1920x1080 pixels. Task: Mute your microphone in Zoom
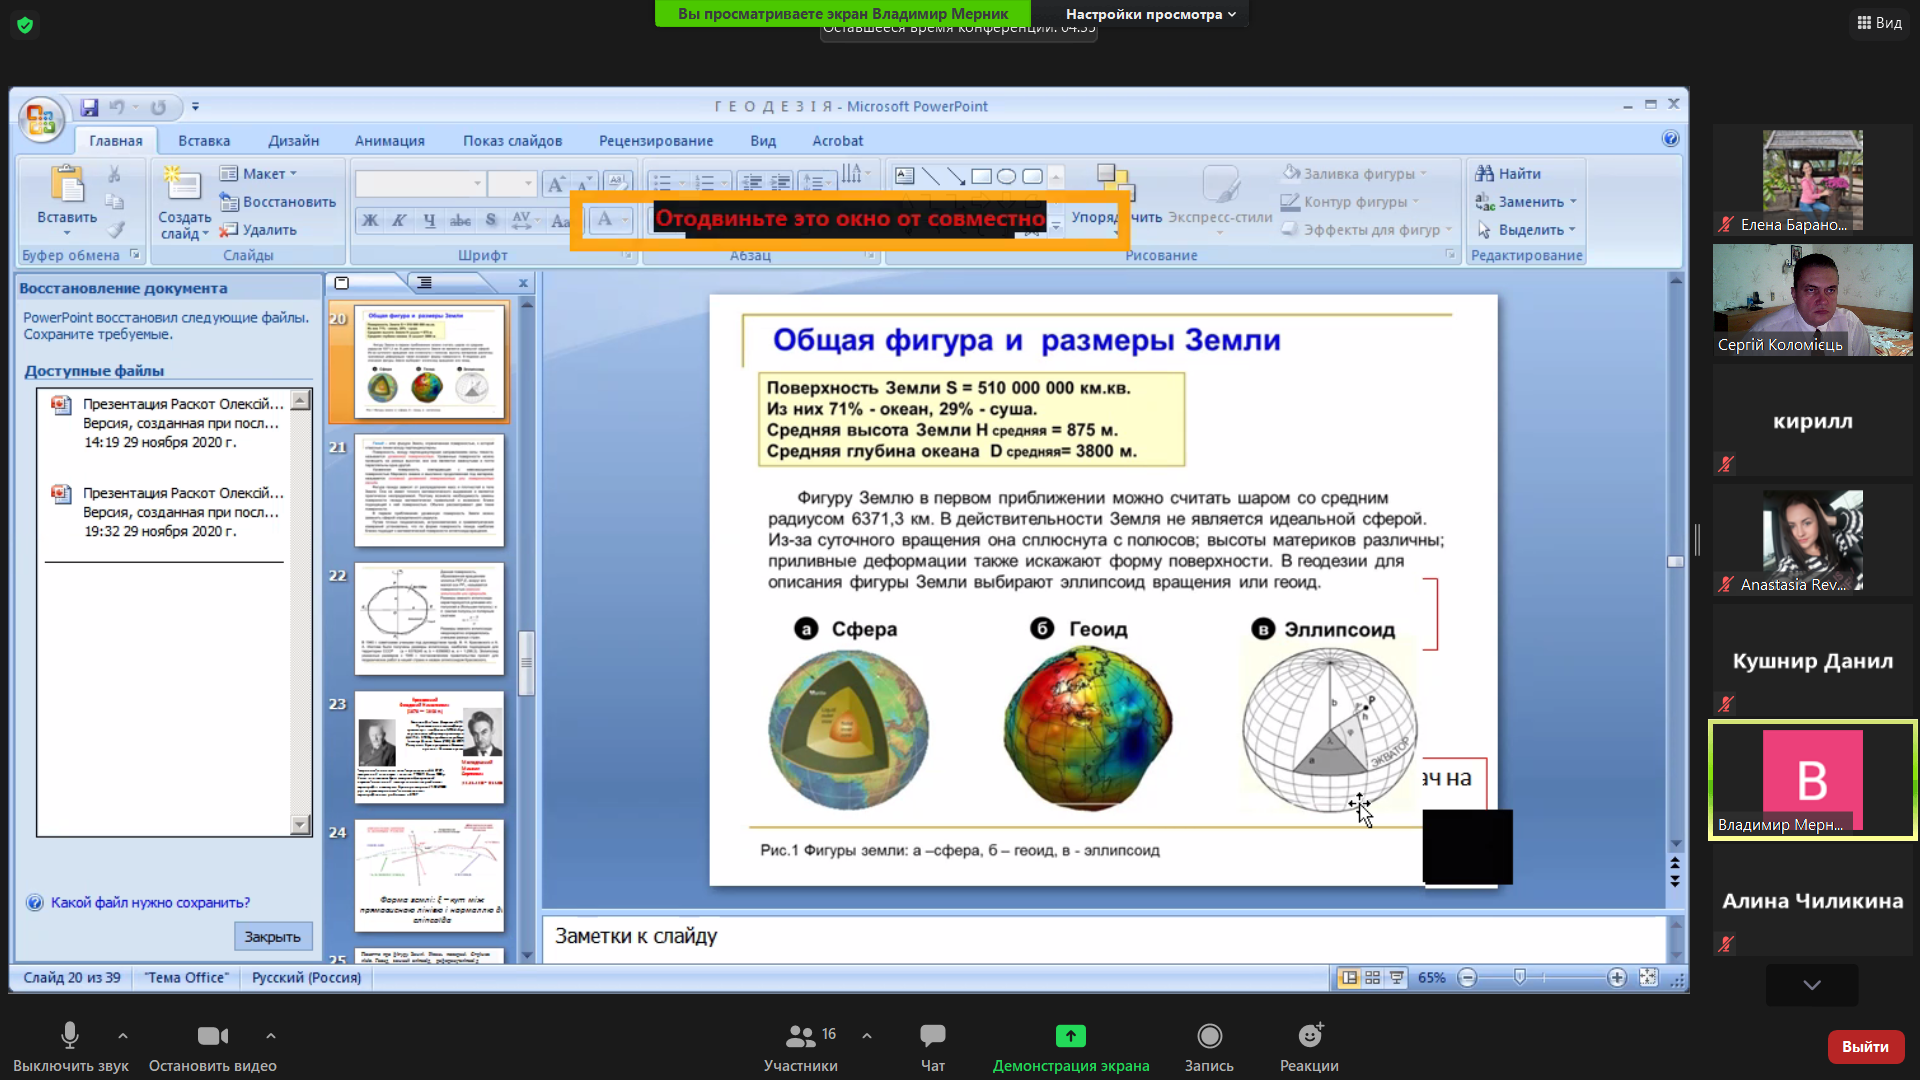[68, 1036]
